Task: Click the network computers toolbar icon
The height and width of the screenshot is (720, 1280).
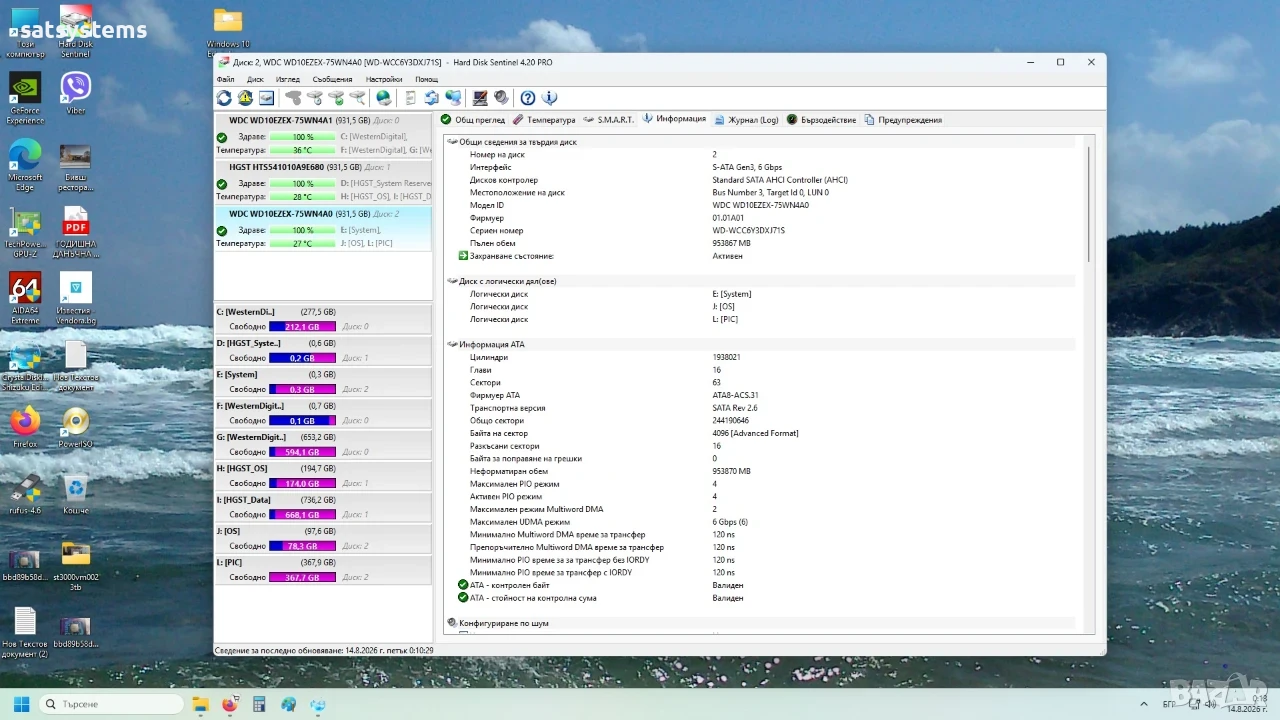Action: tap(454, 98)
